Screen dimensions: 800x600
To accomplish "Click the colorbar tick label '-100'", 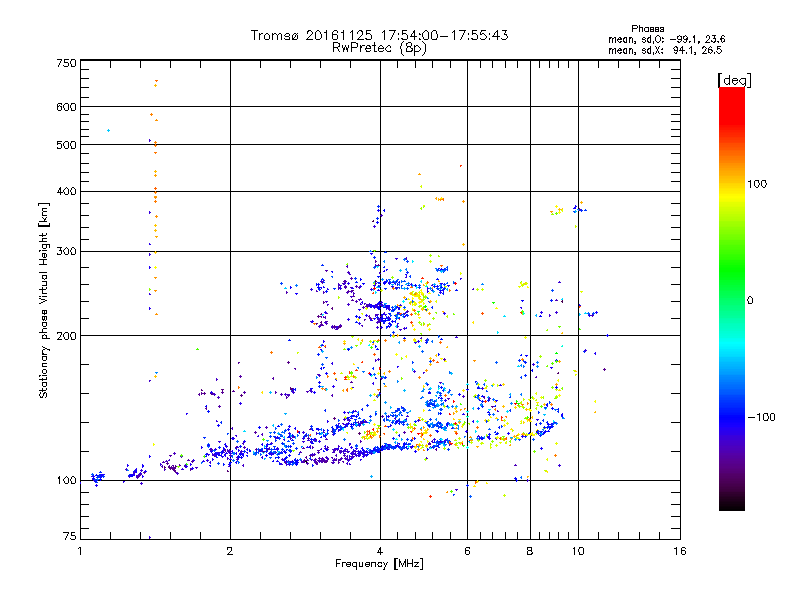I will point(761,417).
